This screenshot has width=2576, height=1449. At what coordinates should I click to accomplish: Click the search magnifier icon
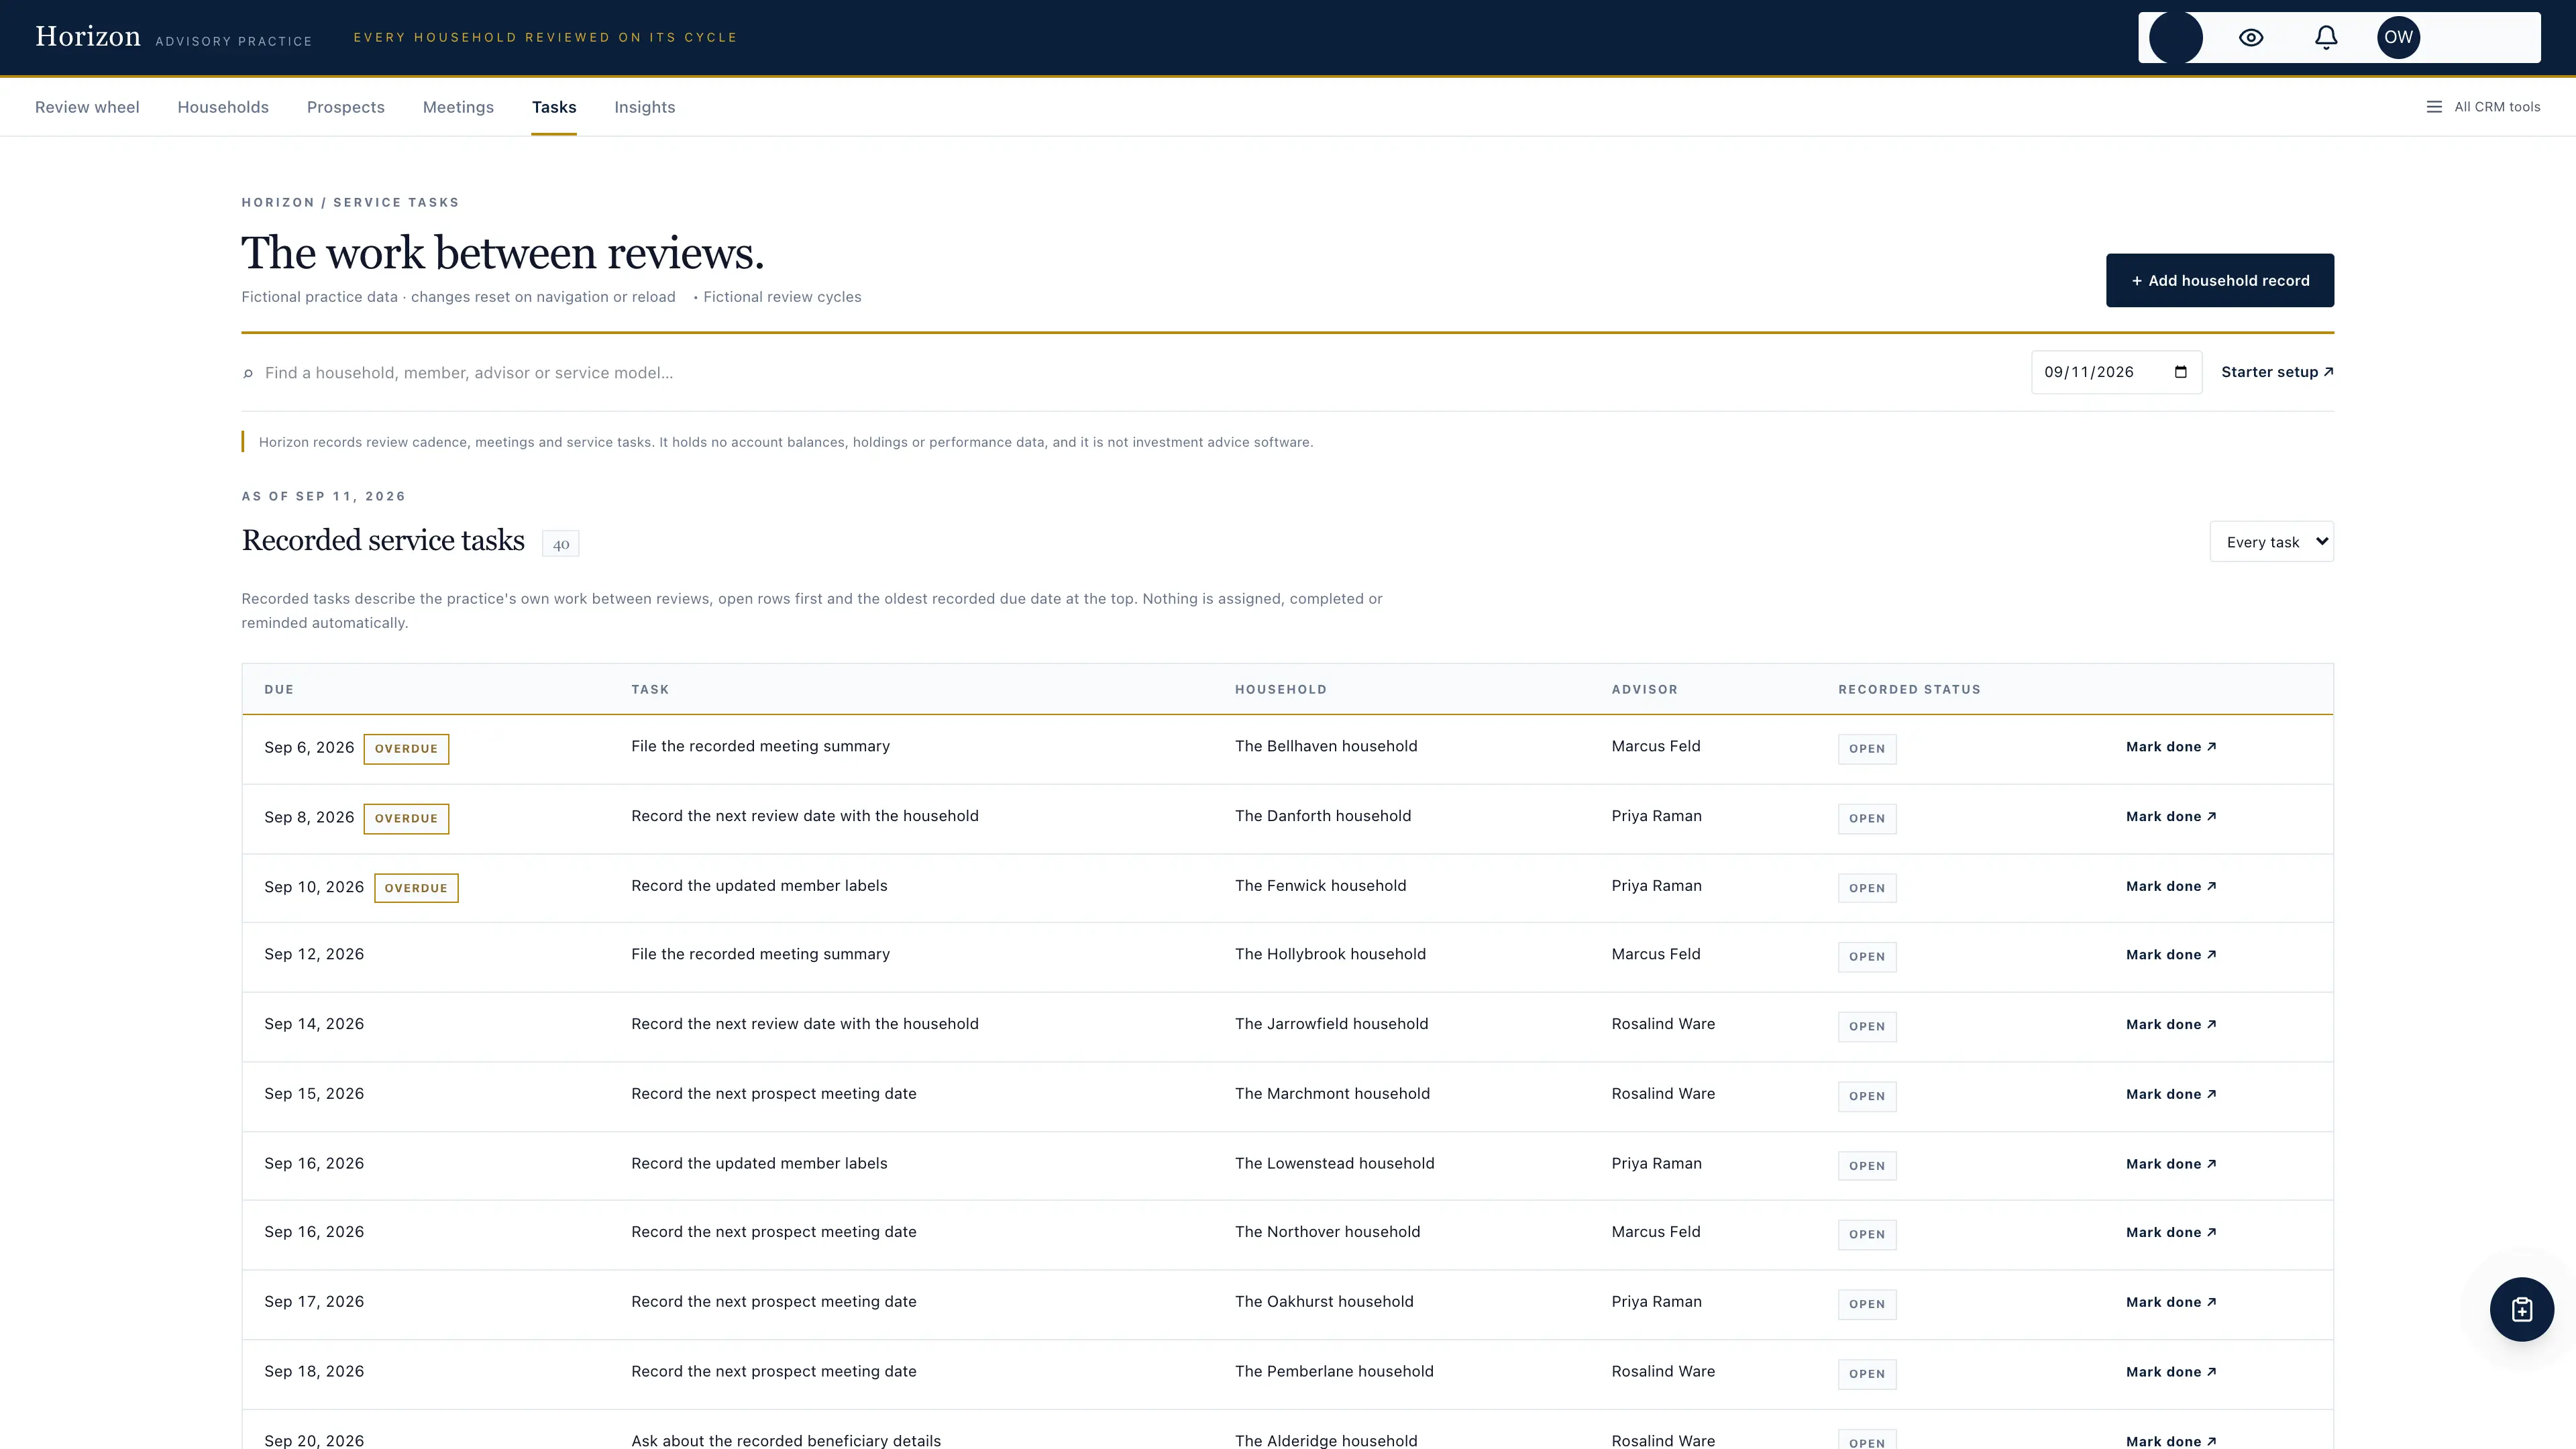click(x=248, y=374)
